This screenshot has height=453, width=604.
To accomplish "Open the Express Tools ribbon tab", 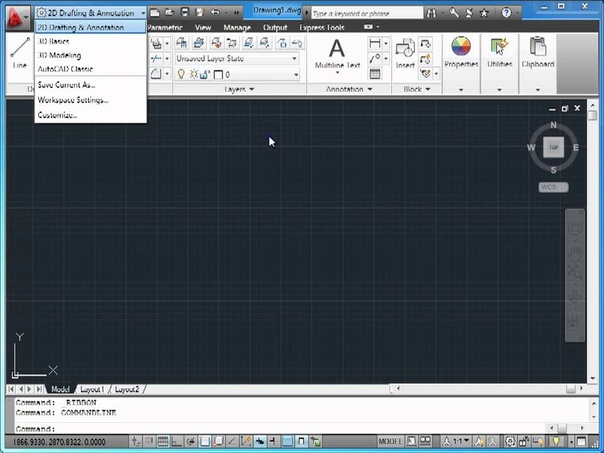I will click(x=322, y=27).
